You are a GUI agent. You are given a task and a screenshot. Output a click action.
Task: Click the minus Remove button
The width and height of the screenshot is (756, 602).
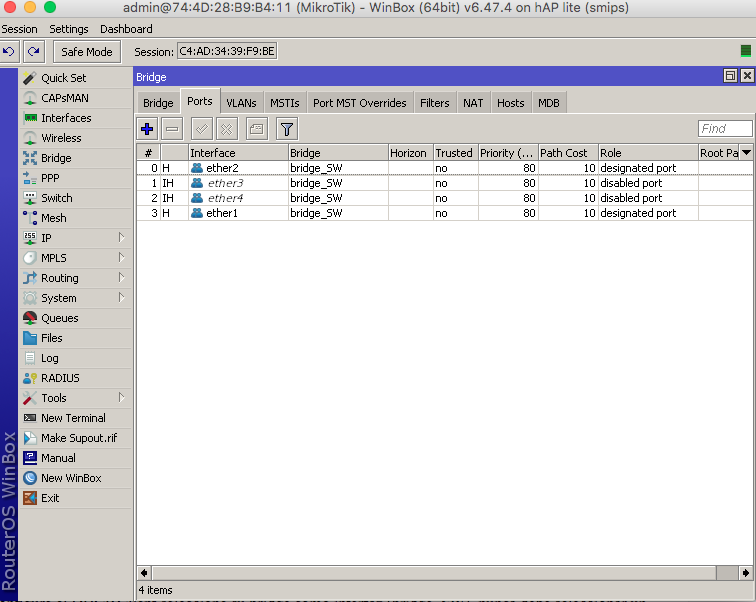pyautogui.click(x=172, y=129)
